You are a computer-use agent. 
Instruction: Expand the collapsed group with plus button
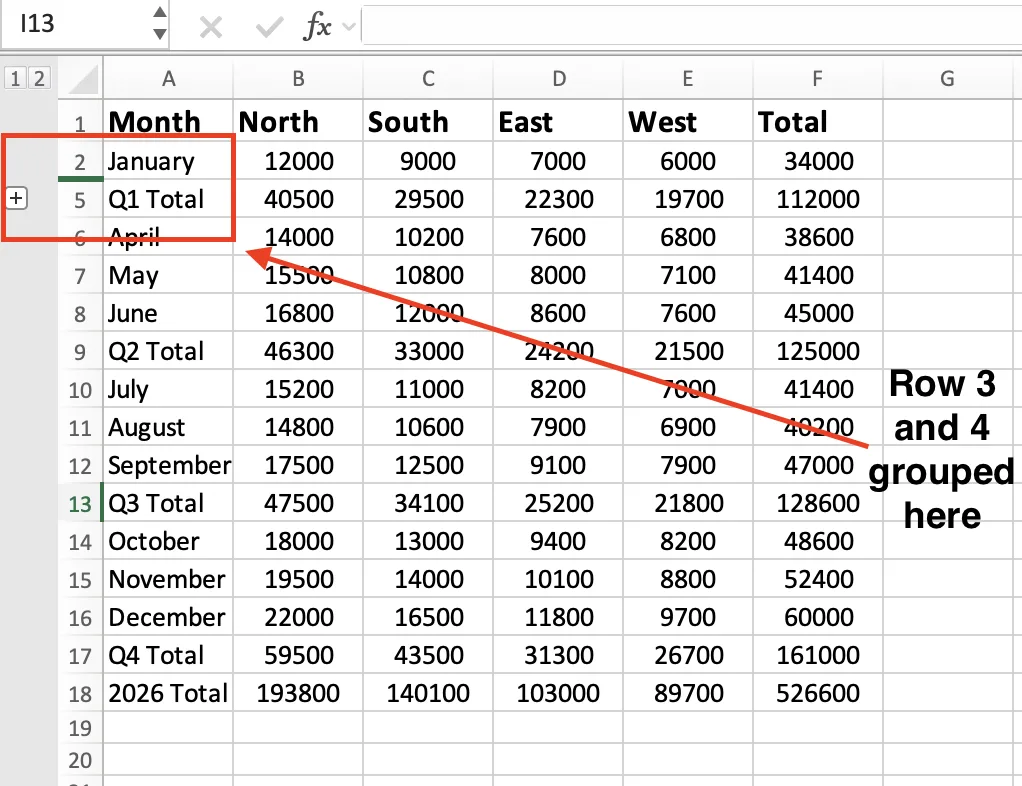tap(16, 198)
